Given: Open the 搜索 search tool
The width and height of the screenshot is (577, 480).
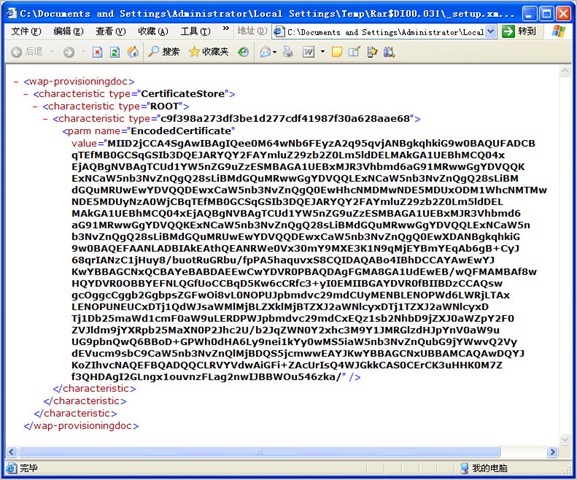Looking at the screenshot, I should click(x=164, y=52).
